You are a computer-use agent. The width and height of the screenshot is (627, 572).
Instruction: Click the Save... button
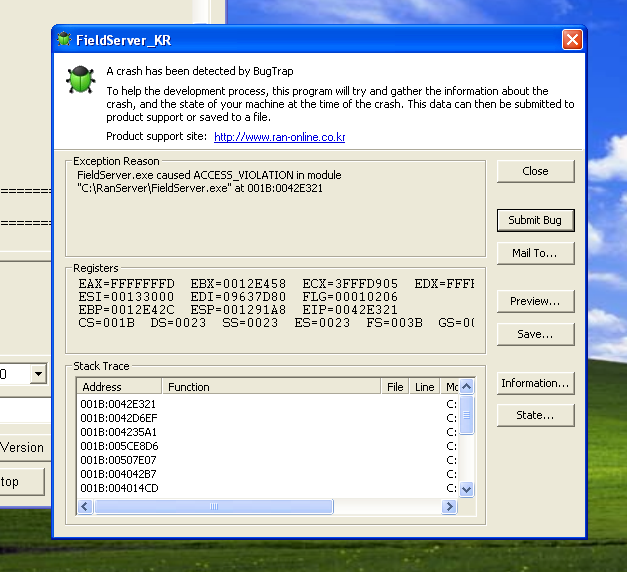point(535,334)
